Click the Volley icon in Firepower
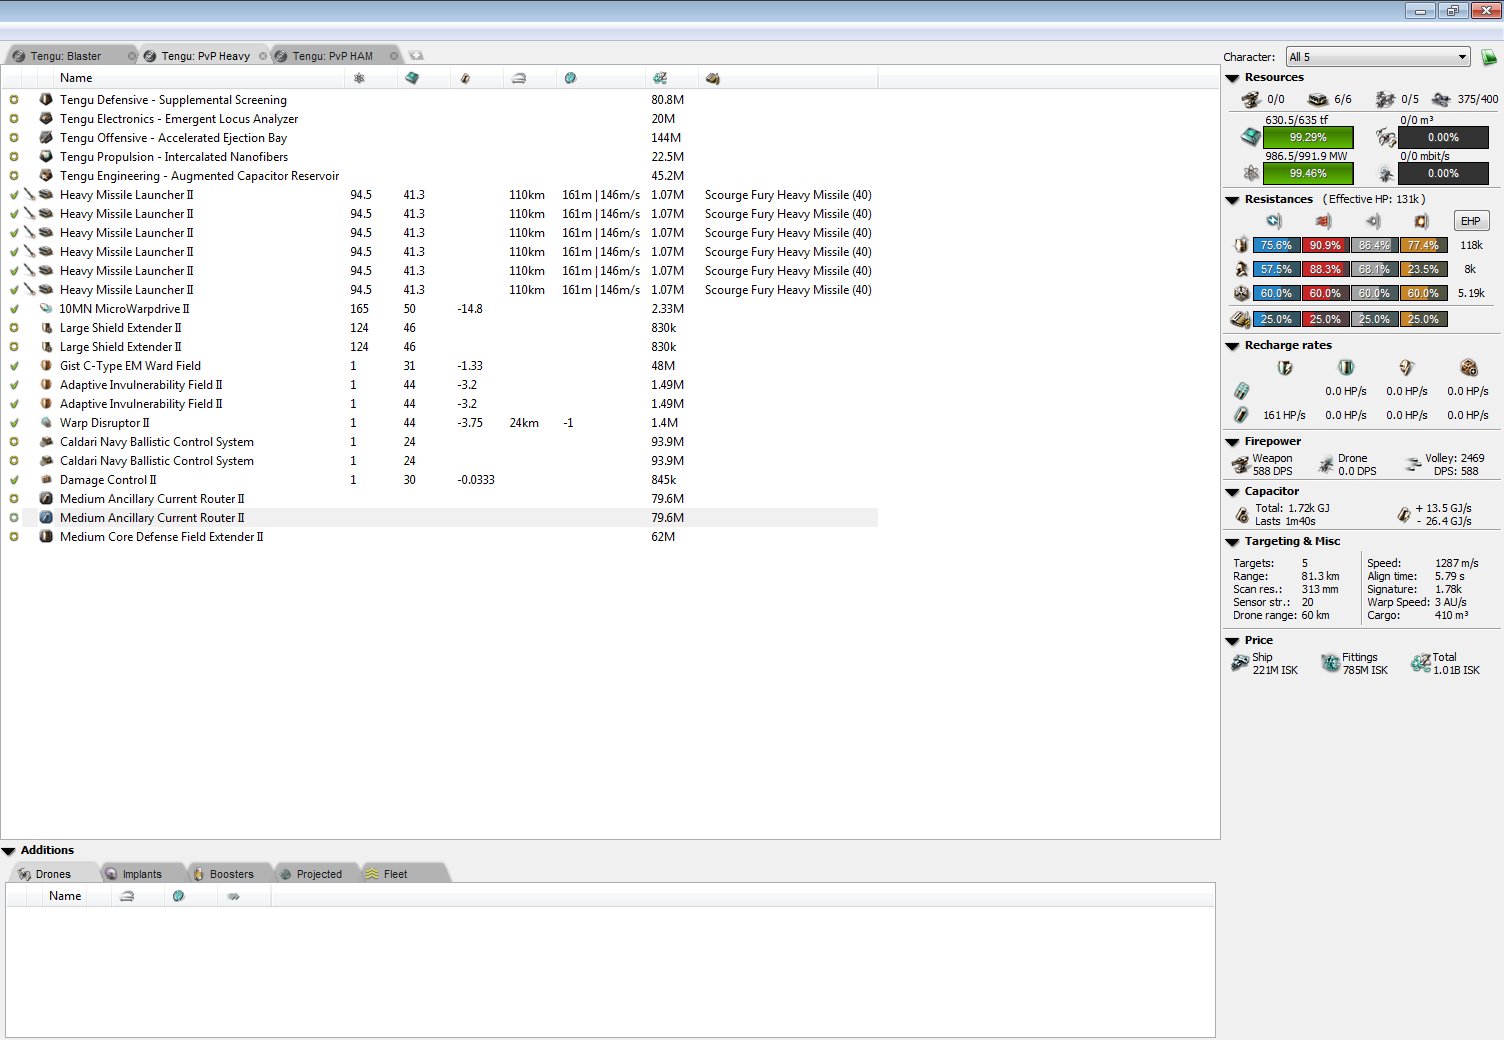The width and height of the screenshot is (1504, 1040). pos(1413,464)
